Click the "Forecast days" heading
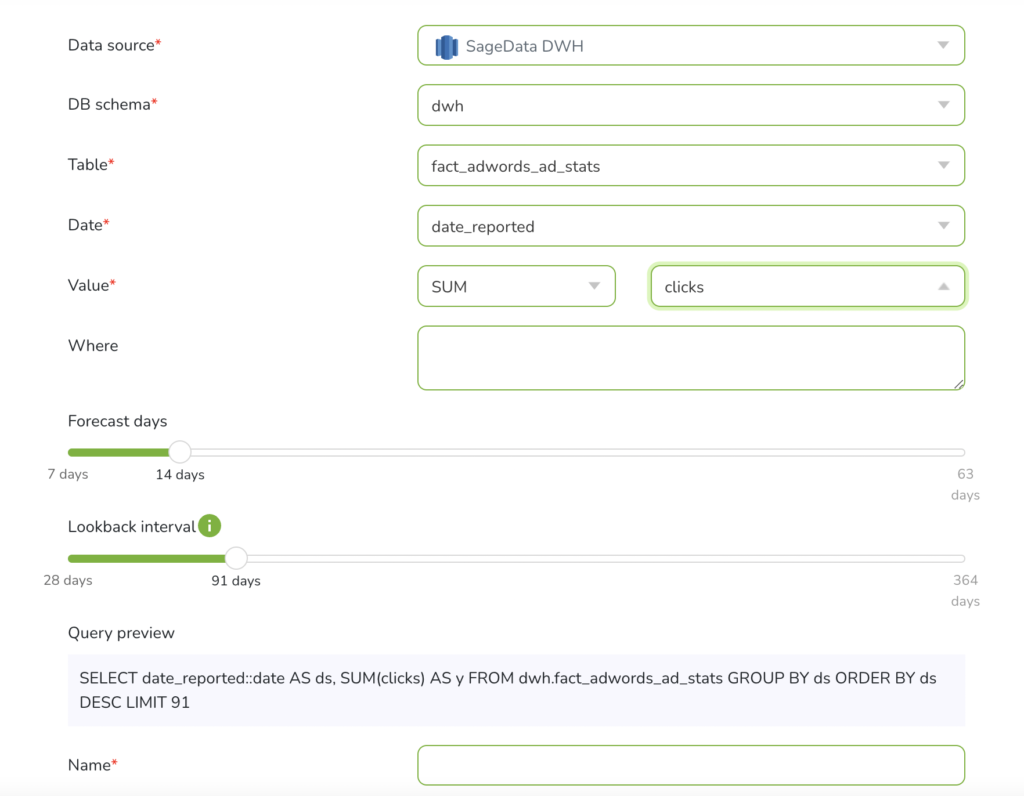 118,421
